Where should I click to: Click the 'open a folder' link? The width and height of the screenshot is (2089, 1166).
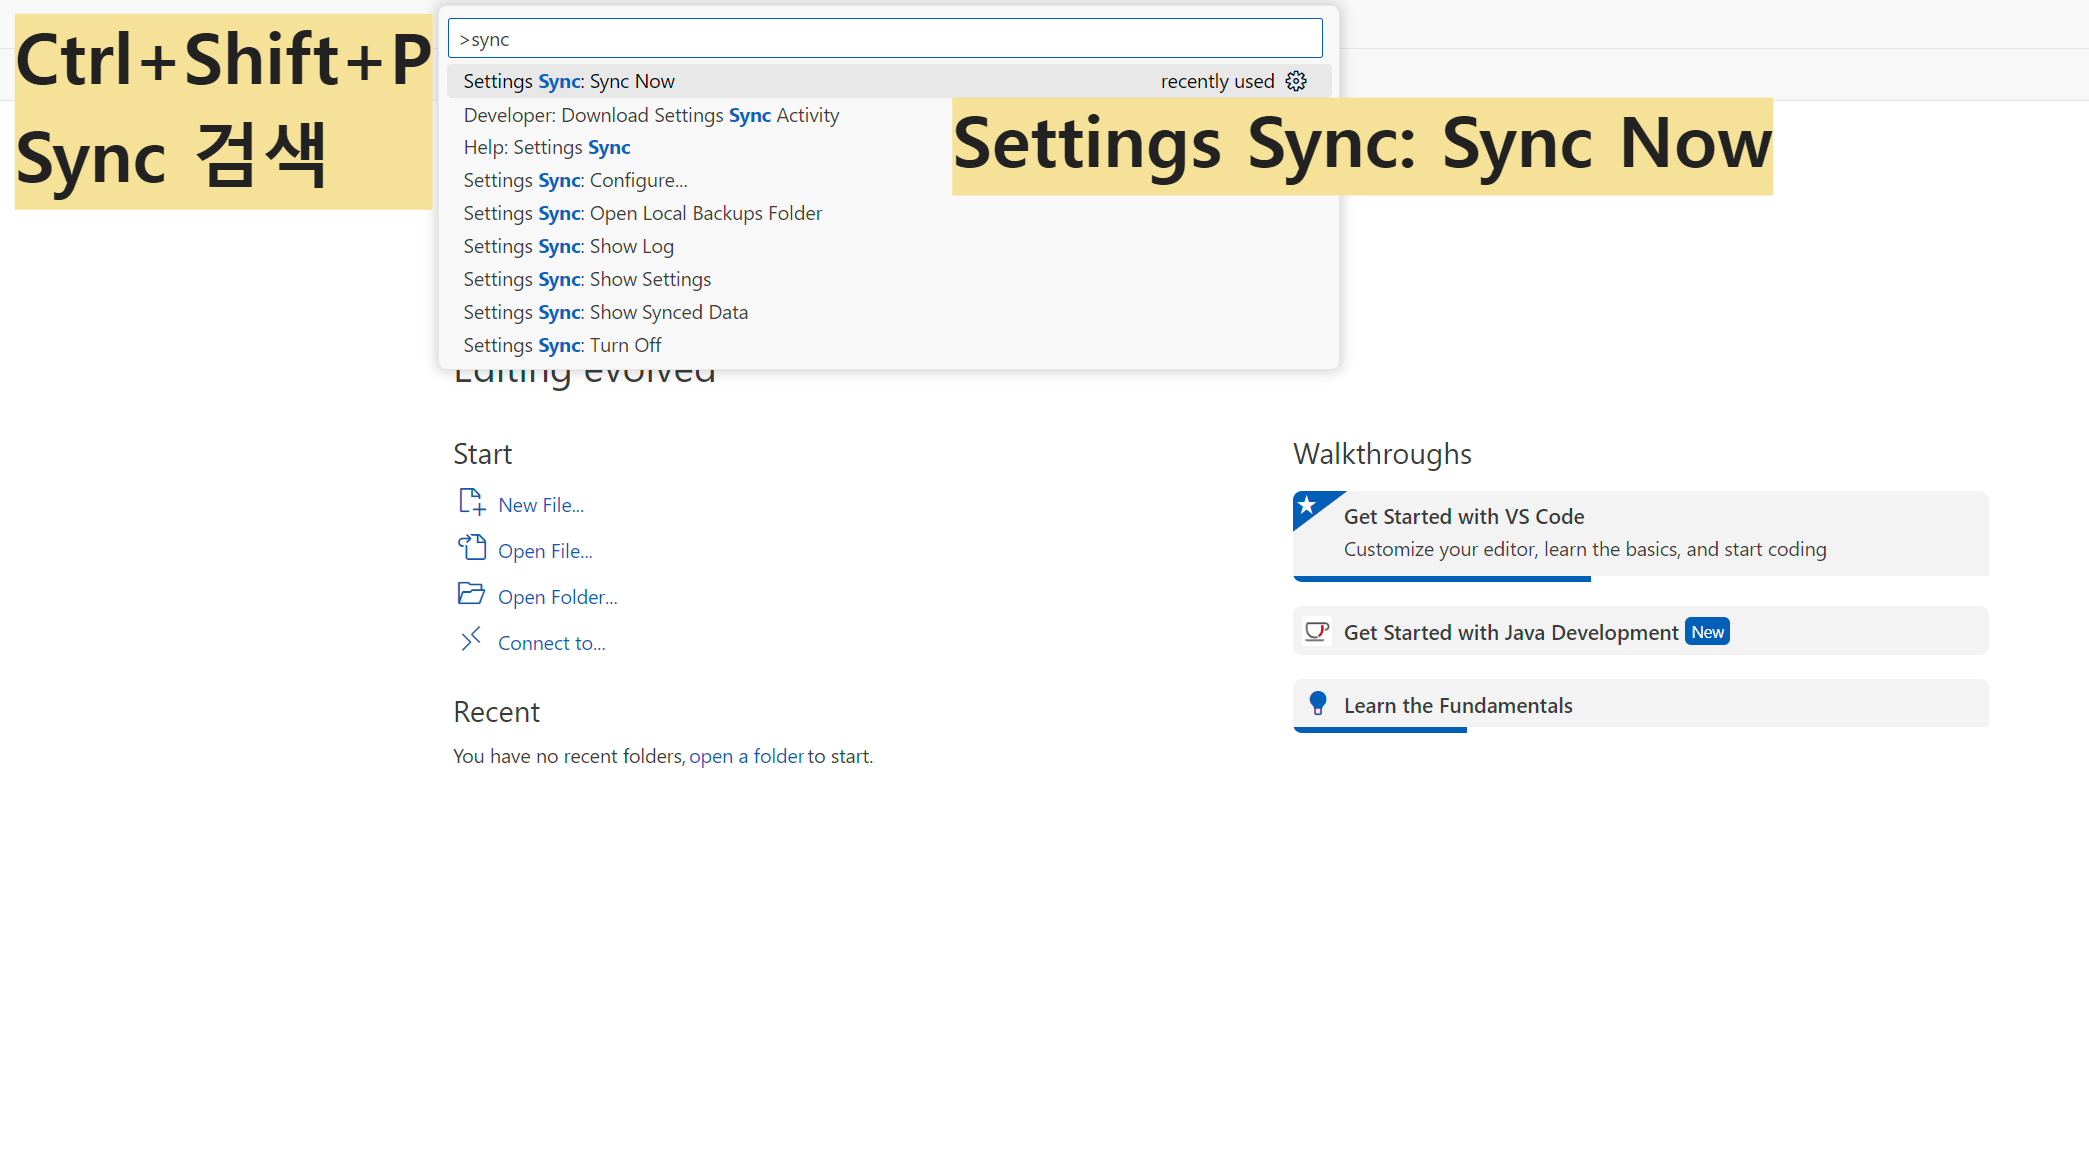coord(746,756)
